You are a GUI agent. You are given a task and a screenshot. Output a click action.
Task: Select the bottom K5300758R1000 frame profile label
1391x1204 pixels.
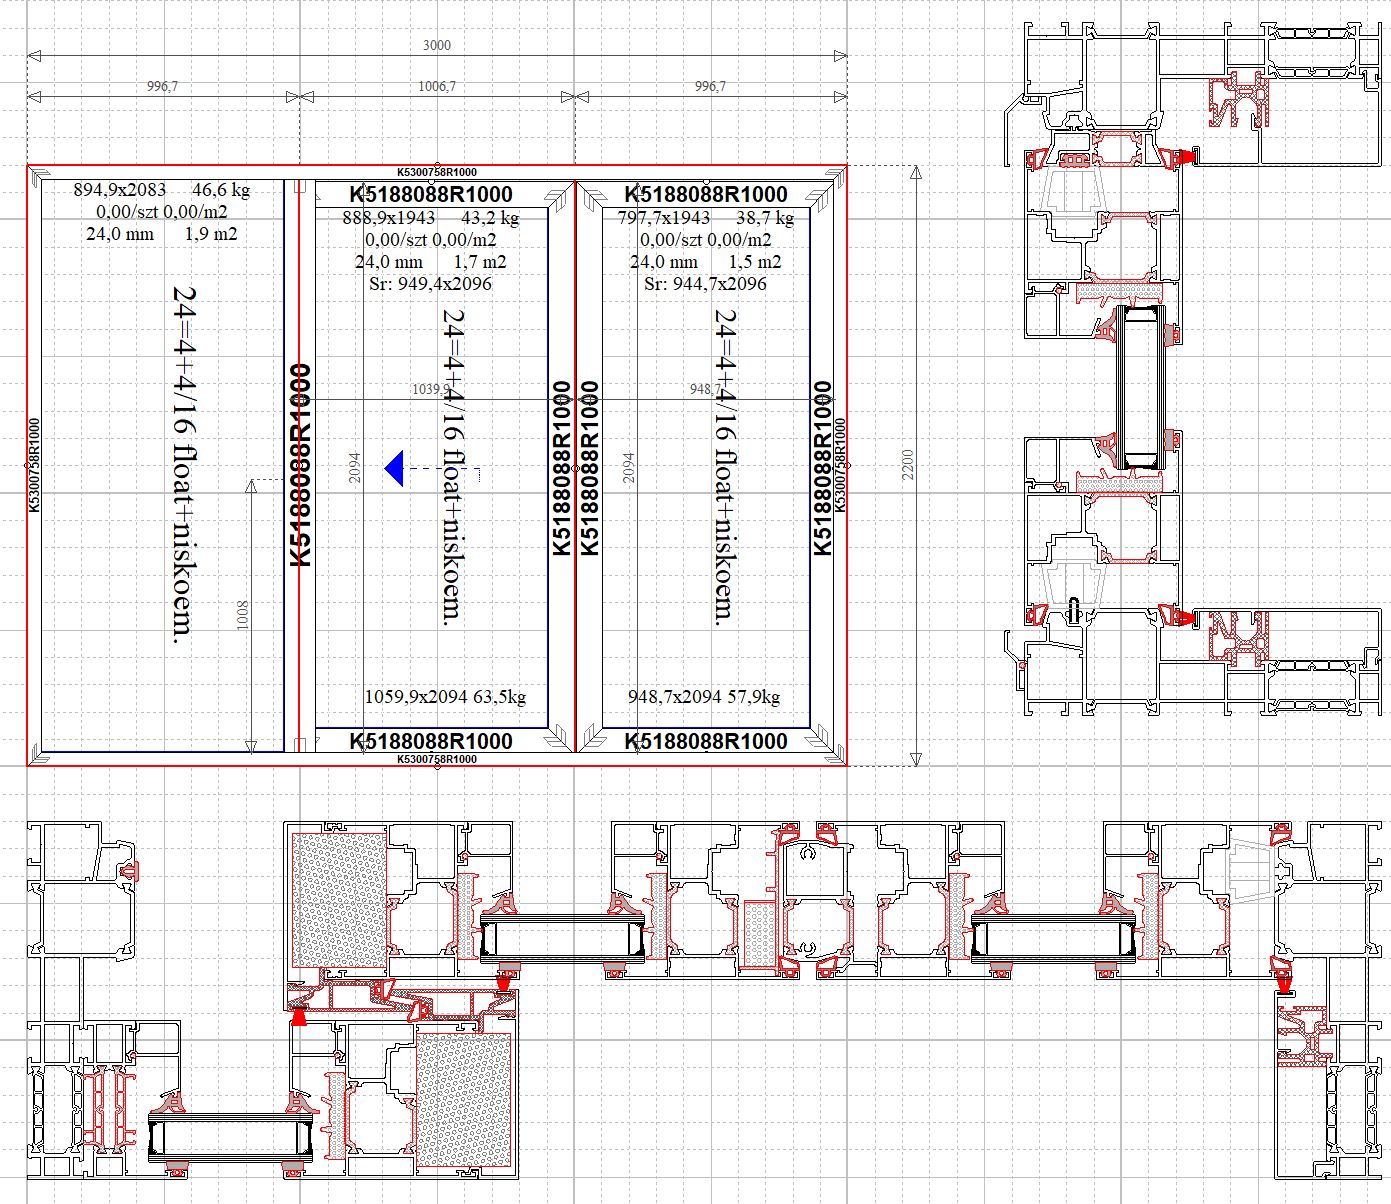(x=437, y=759)
